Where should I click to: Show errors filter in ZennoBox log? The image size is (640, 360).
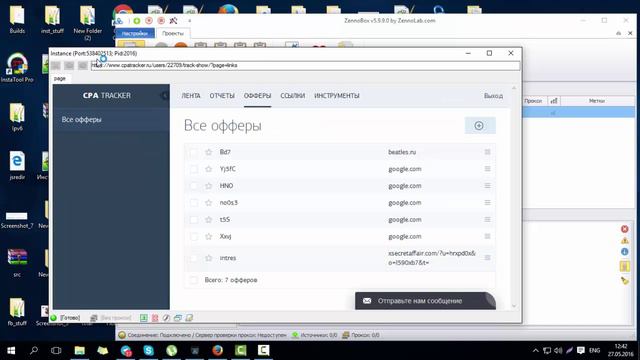tap(624, 229)
